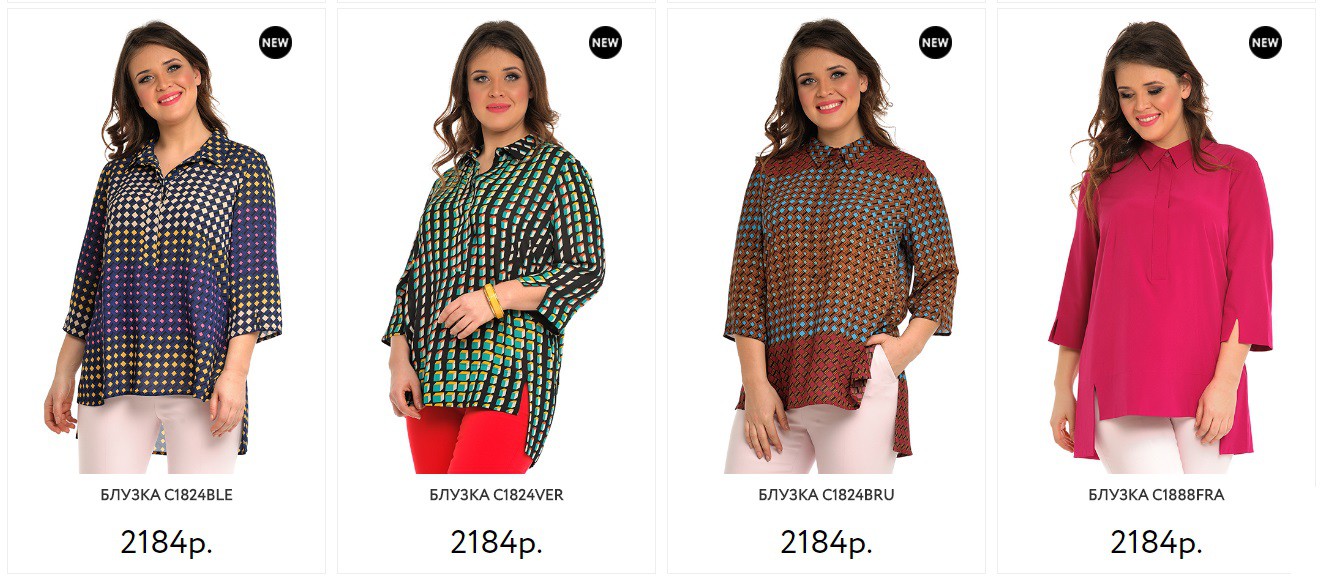Open the brown and blue patterned blouse photo
This screenshot has height=581, width=1329.
pyautogui.click(x=826, y=246)
